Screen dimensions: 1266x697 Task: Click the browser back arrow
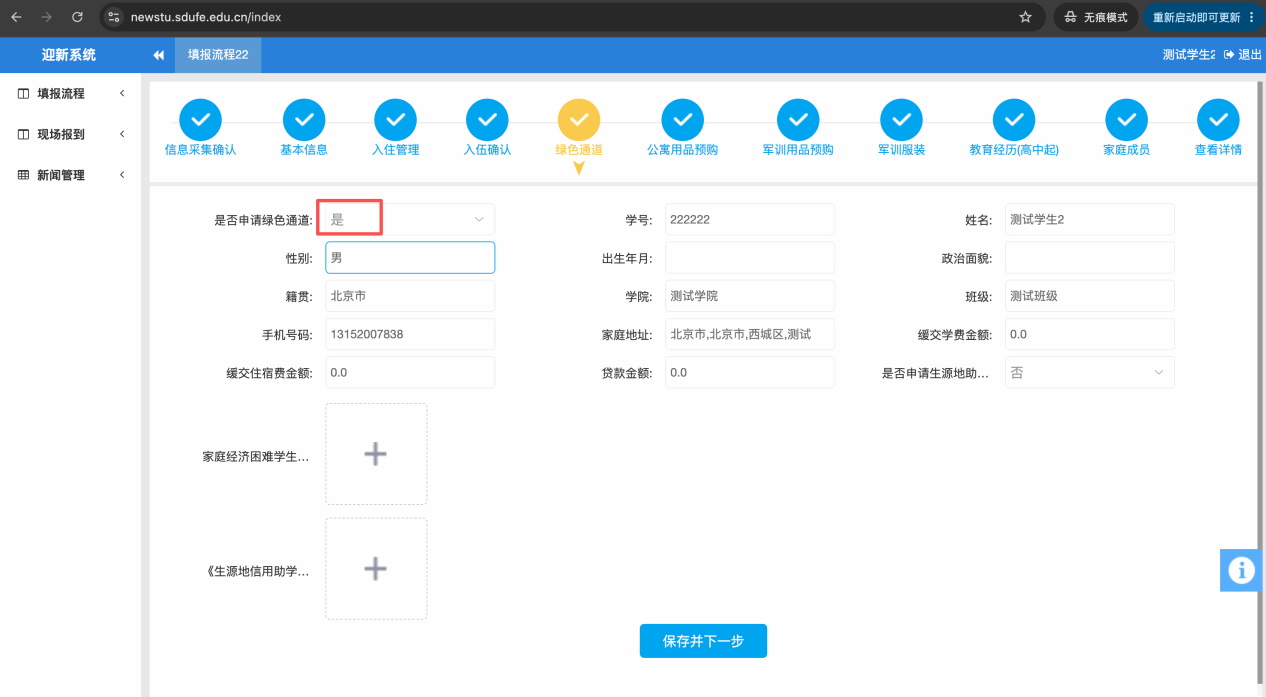[16, 17]
